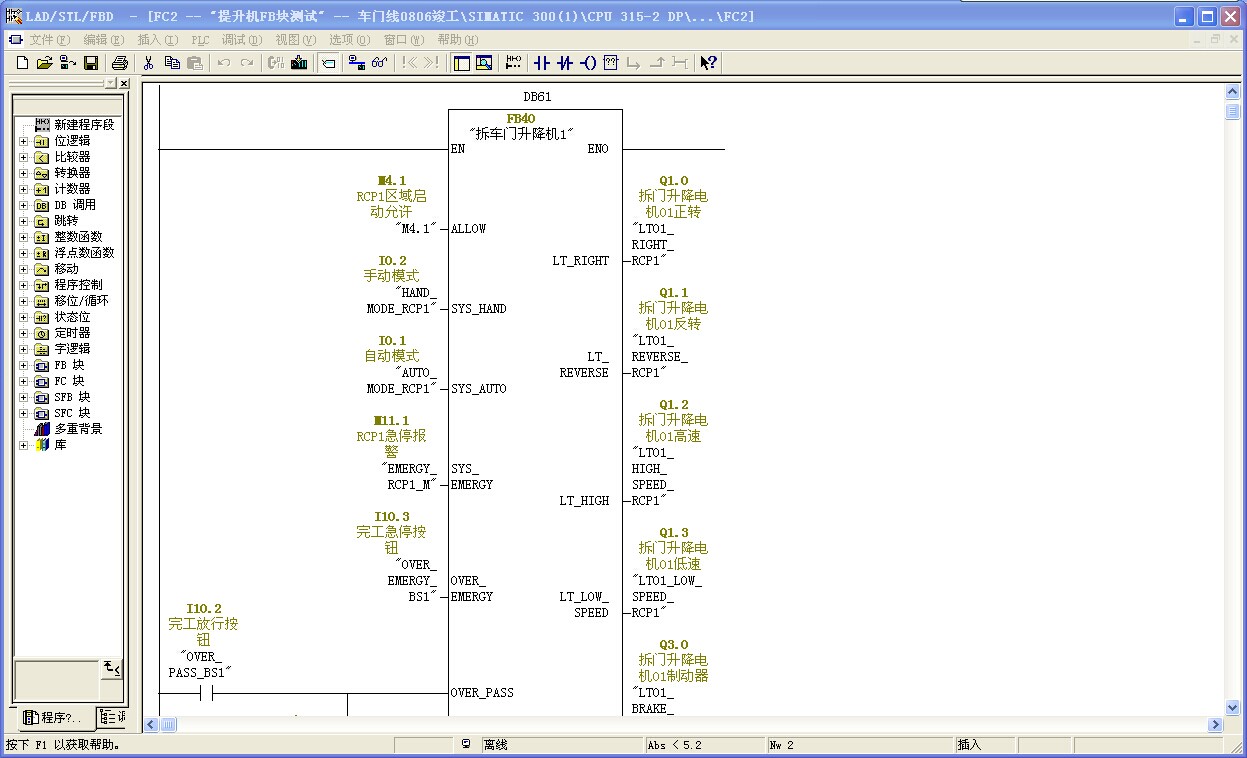Click the LT_RIGHT output parameter
1247x758 pixels.
point(581,261)
